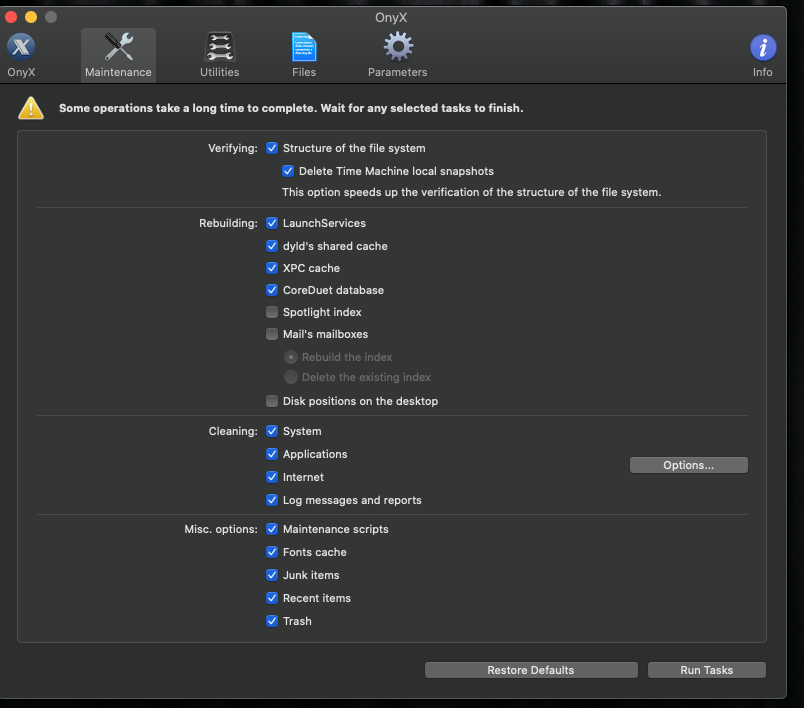Click the Cleaning: label
The height and width of the screenshot is (708, 804).
233,431
